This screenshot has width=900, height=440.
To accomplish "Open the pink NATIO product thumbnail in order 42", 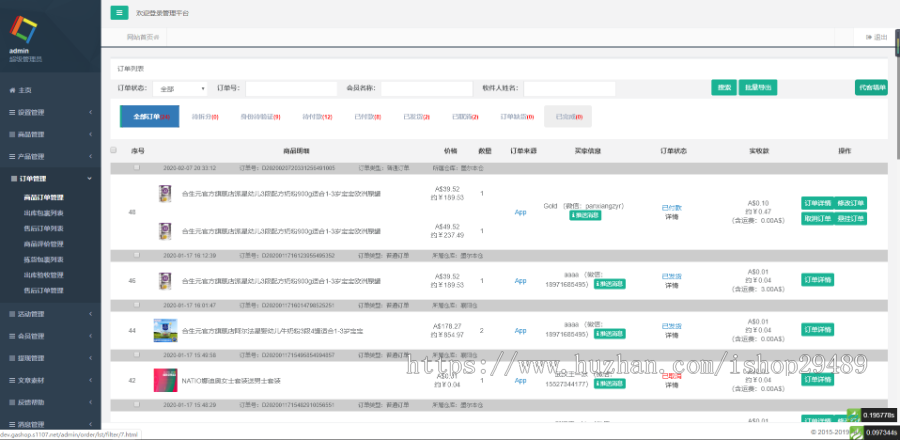I will pyautogui.click(x=165, y=380).
